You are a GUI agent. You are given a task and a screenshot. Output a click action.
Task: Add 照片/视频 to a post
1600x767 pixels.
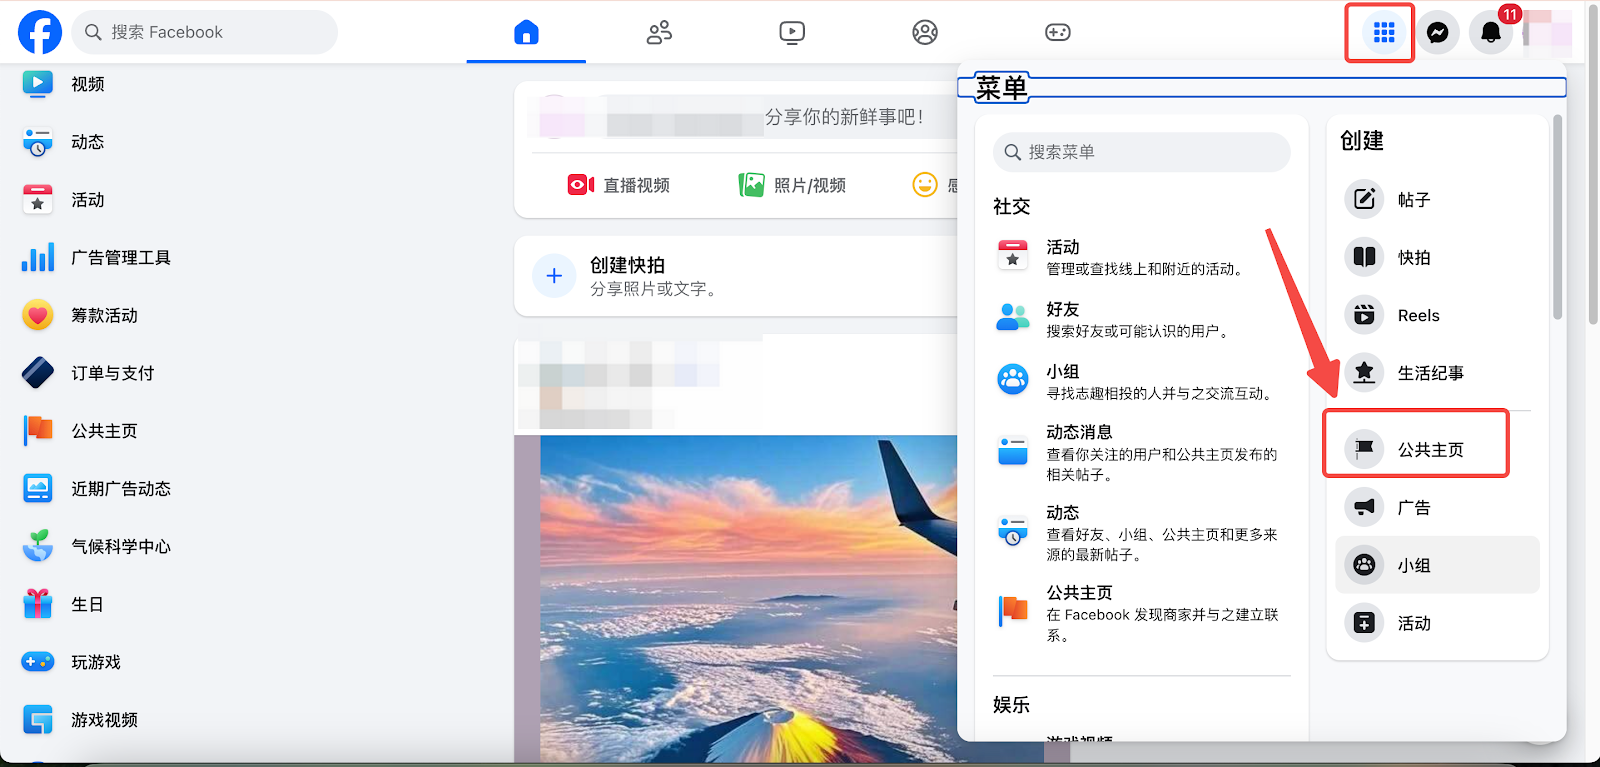click(792, 185)
